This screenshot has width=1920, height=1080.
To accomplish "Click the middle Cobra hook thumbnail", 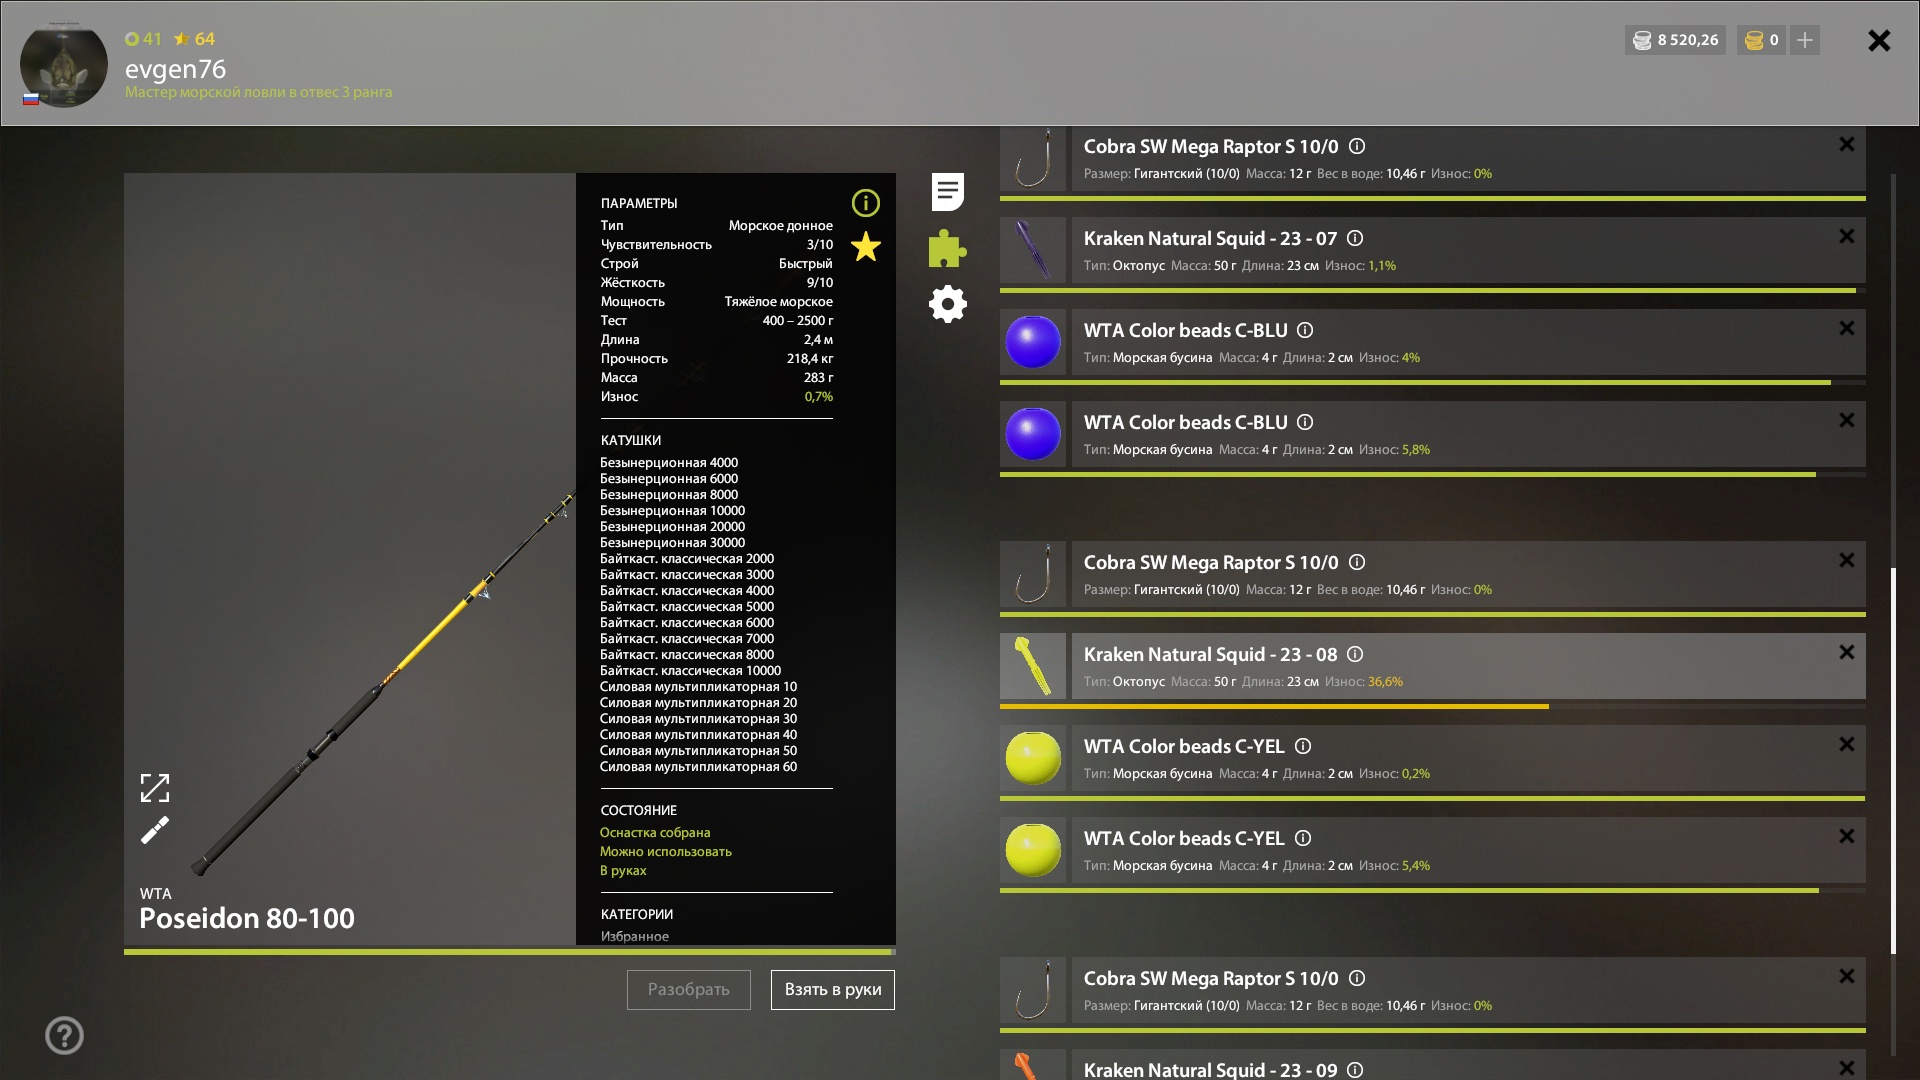I will click(x=1033, y=574).
